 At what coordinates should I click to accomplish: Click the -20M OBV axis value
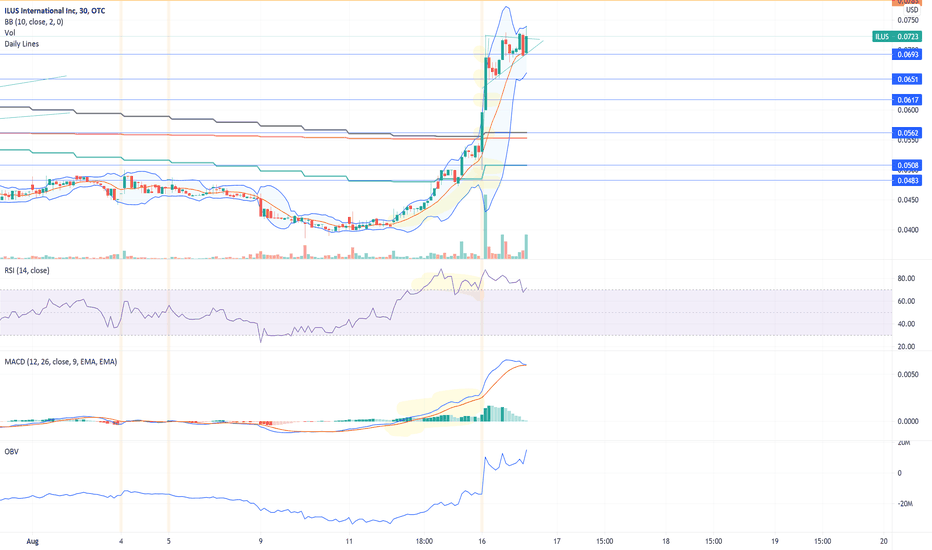tap(905, 504)
